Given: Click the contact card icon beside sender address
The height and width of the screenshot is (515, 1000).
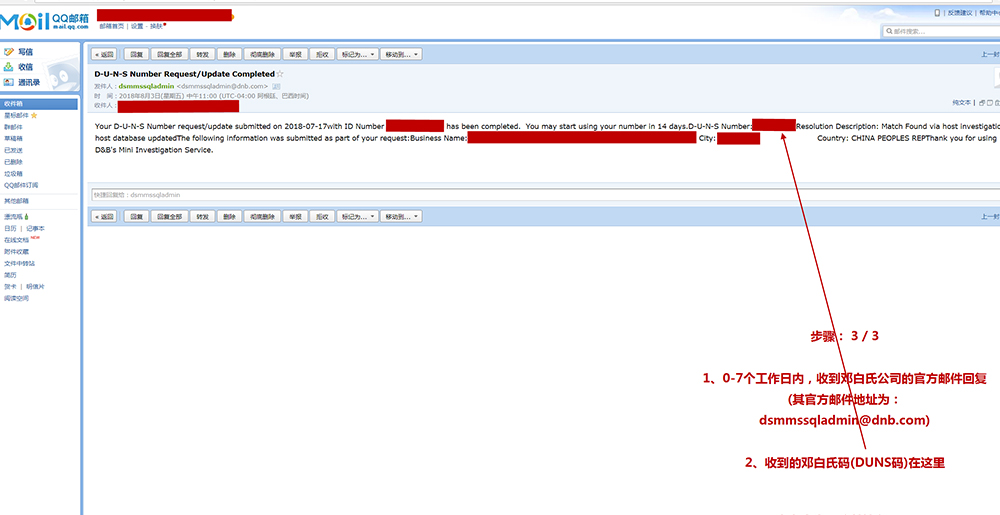Looking at the screenshot, I should (277, 87).
